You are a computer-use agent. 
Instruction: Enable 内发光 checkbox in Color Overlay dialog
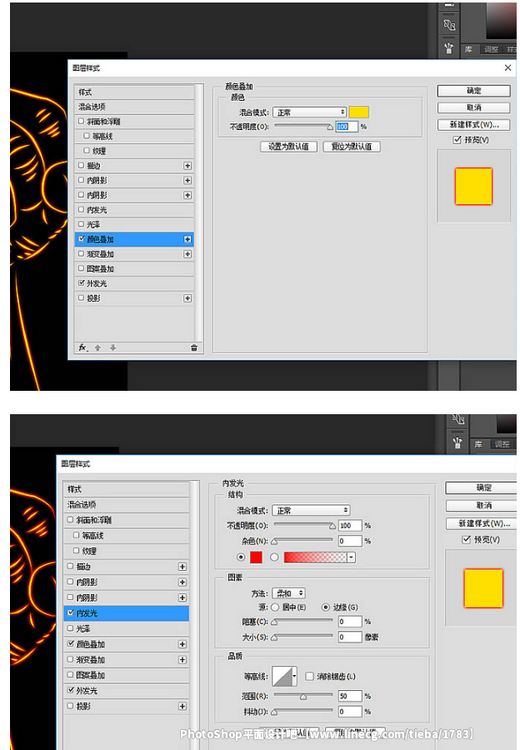[x=81, y=210]
